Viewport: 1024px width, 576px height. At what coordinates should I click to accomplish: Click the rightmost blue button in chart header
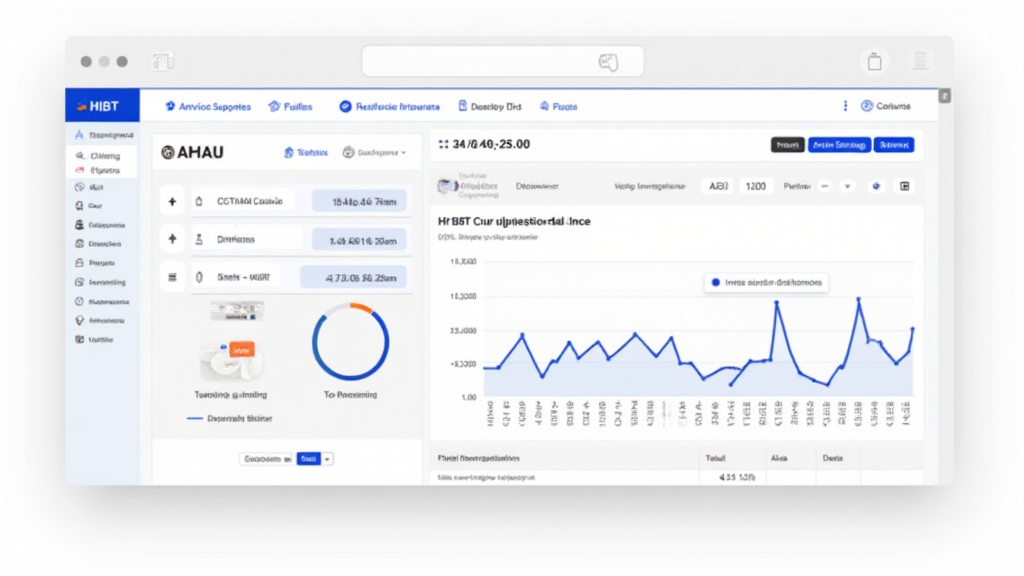pyautogui.click(x=893, y=145)
